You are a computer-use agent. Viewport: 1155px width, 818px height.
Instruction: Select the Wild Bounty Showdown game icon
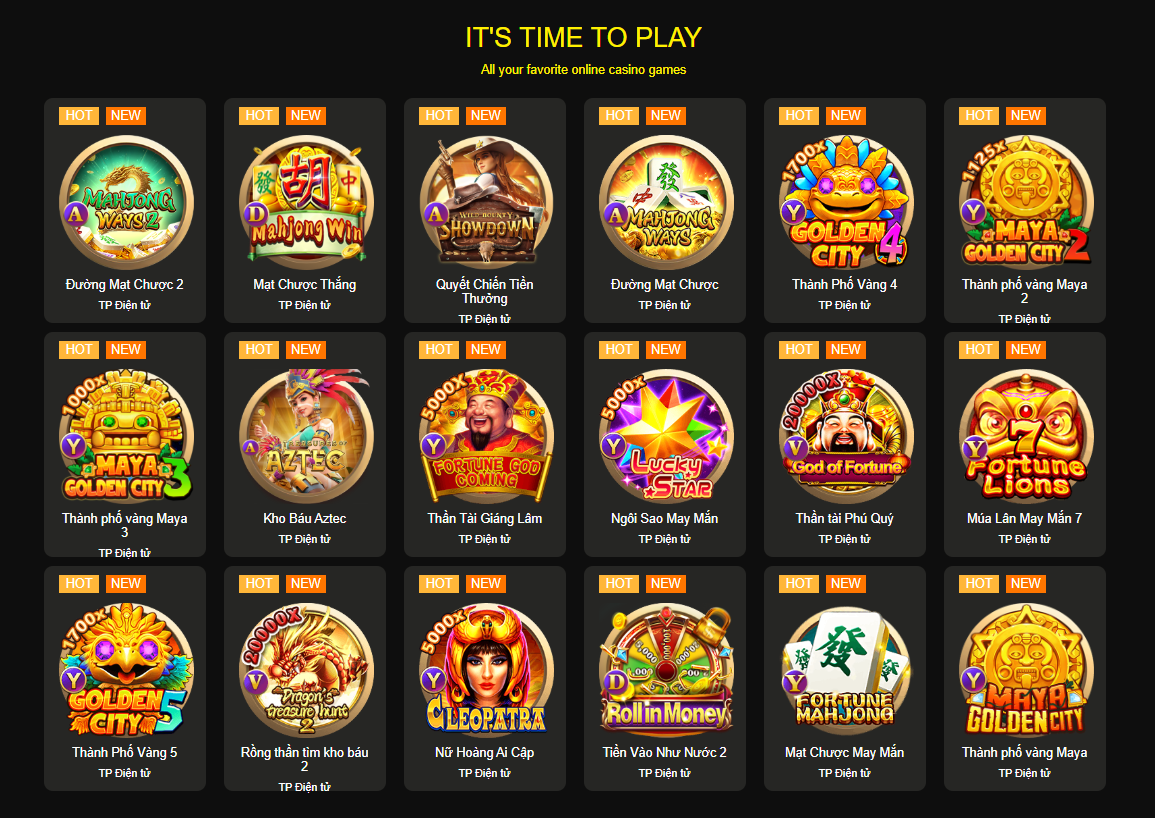tap(485, 202)
